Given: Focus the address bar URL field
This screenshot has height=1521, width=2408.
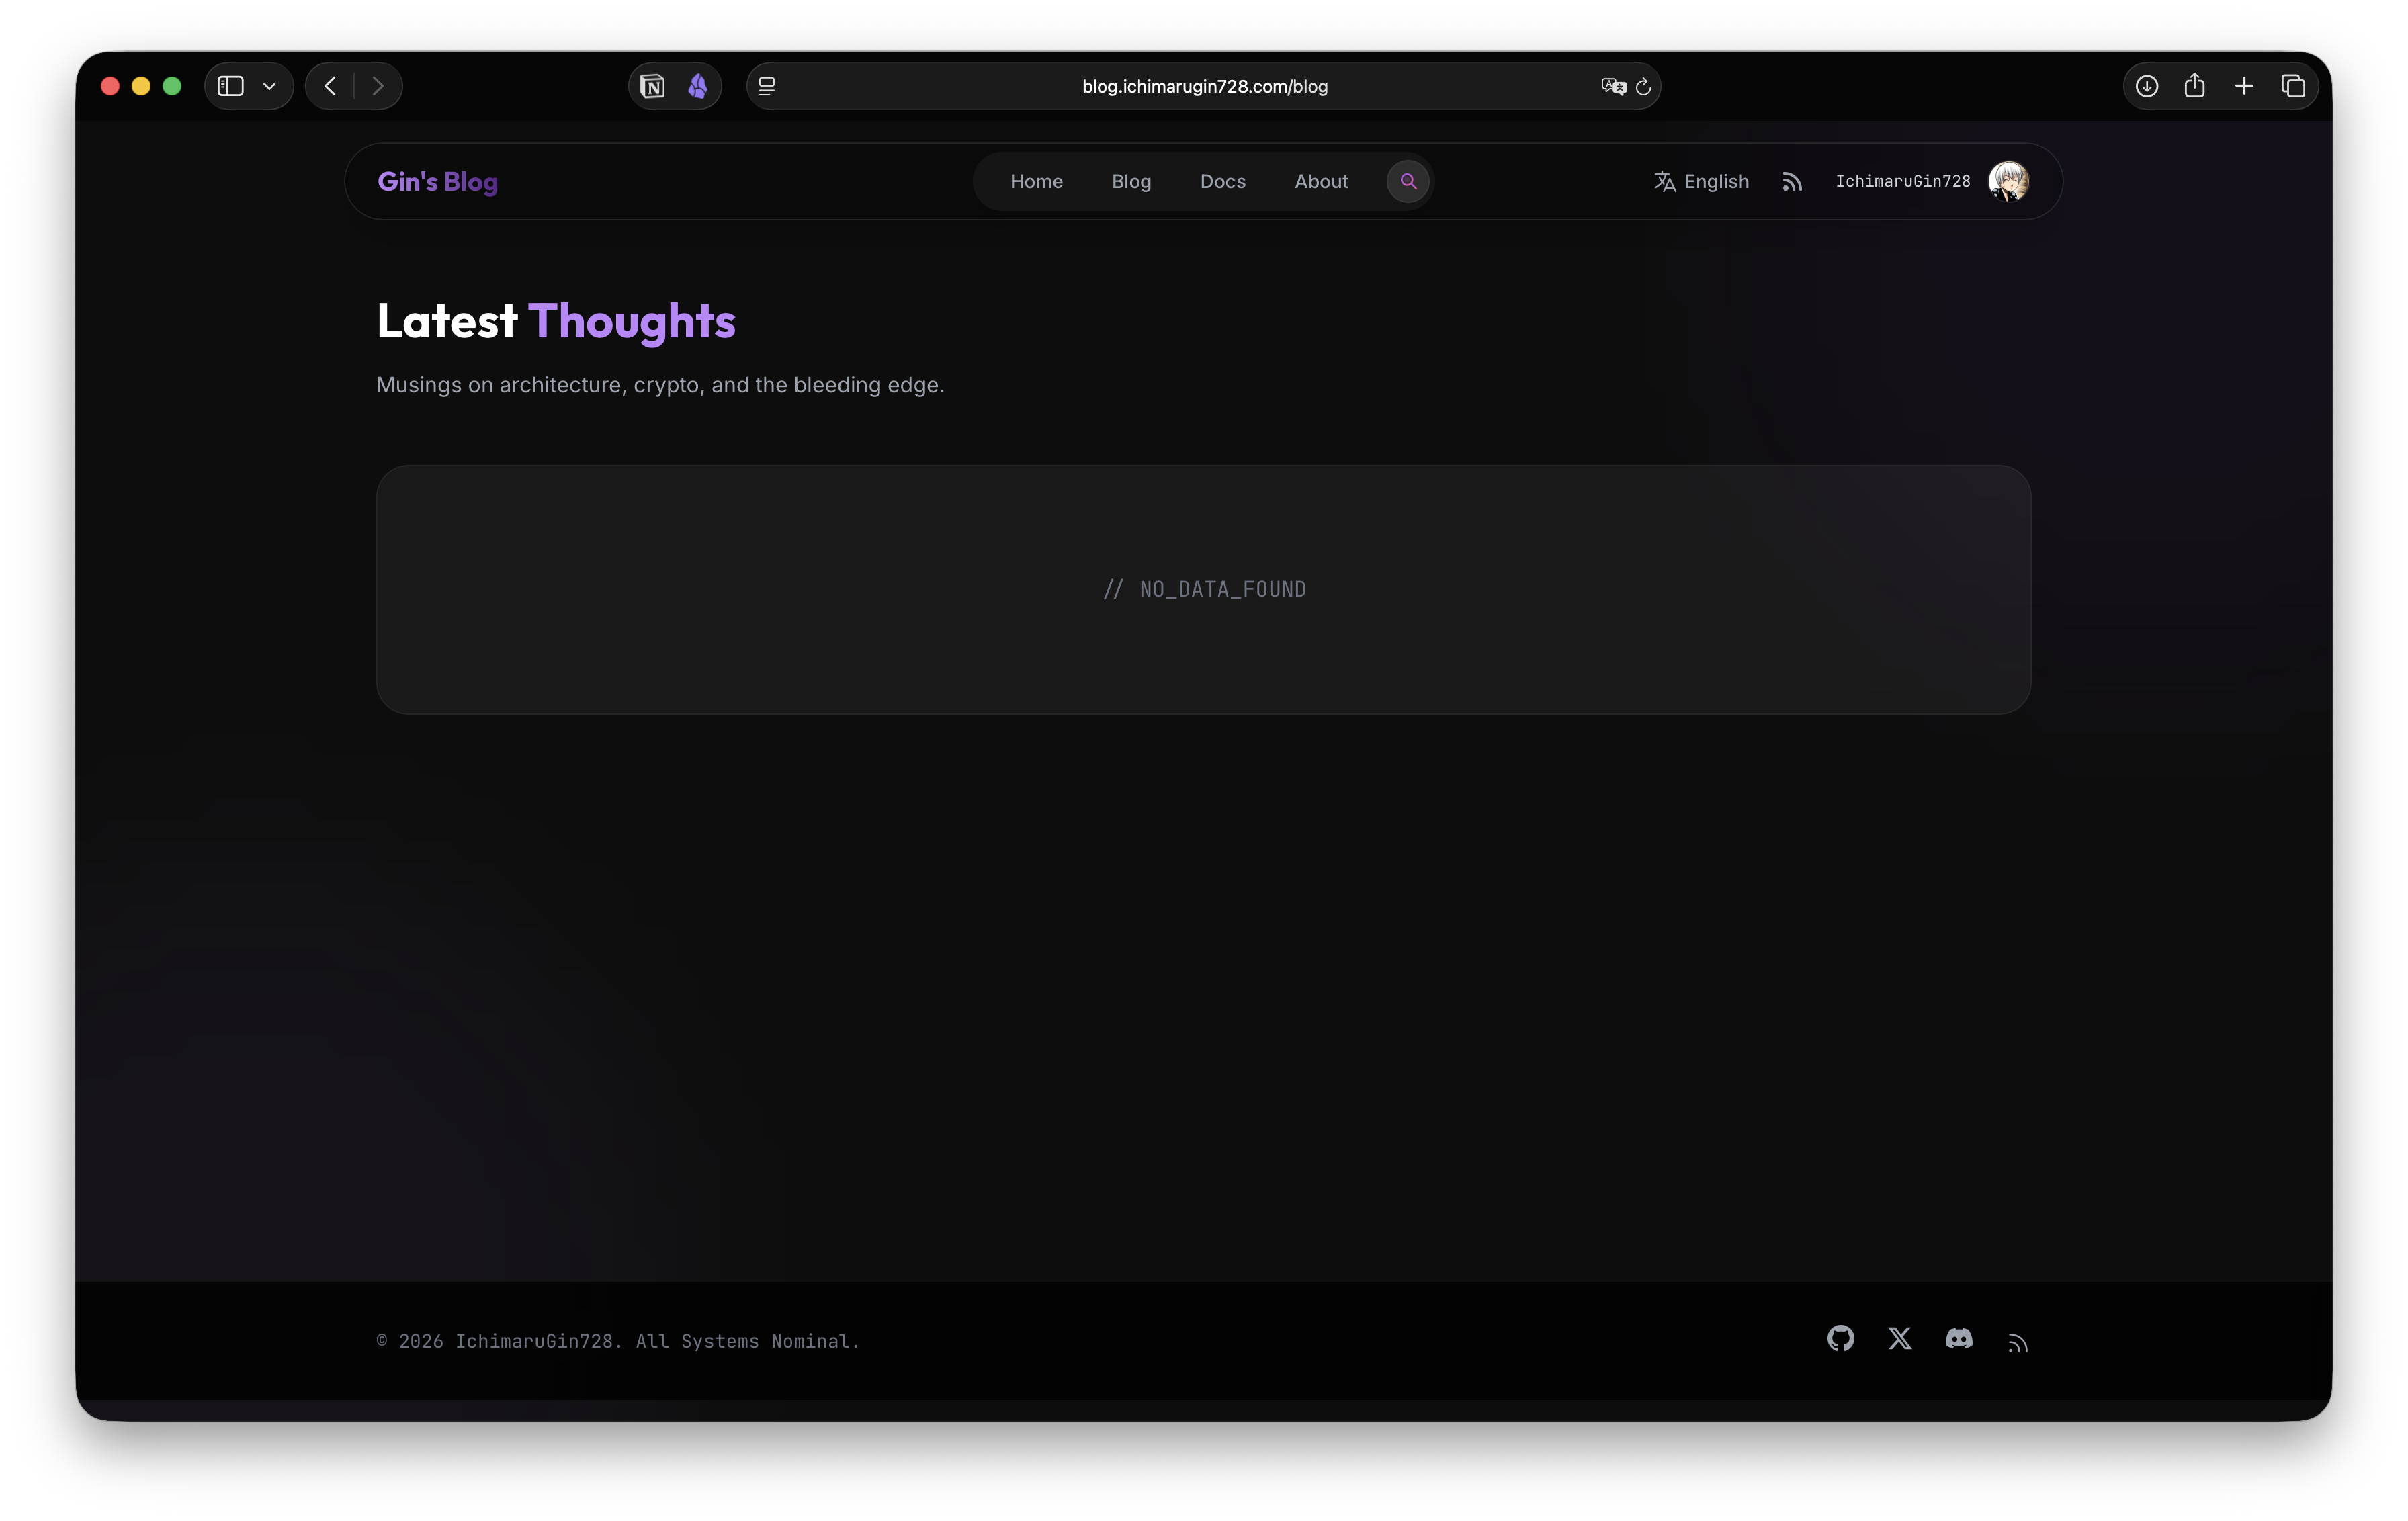Looking at the screenshot, I should [x=1204, y=86].
